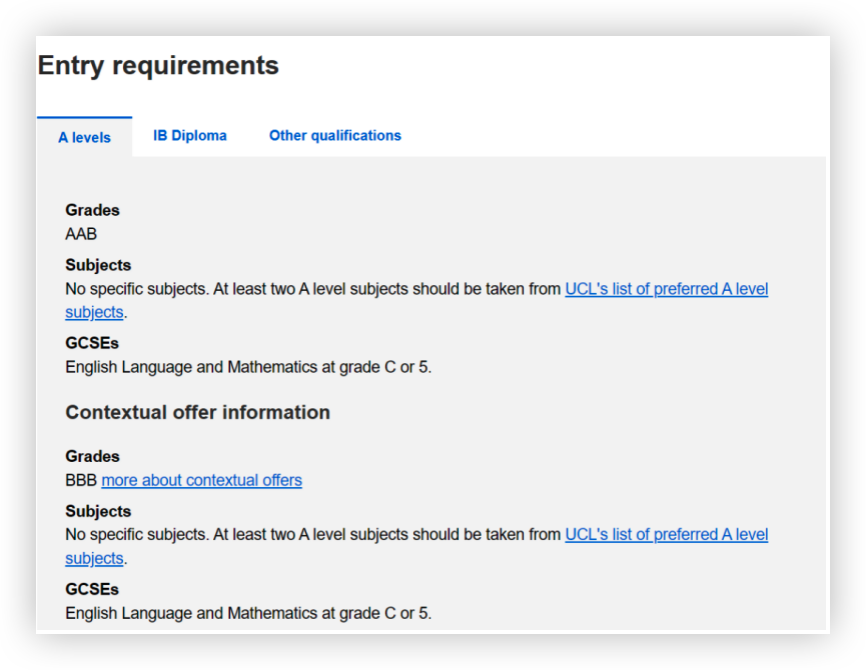Open the more about contextual offers link

point(202,480)
